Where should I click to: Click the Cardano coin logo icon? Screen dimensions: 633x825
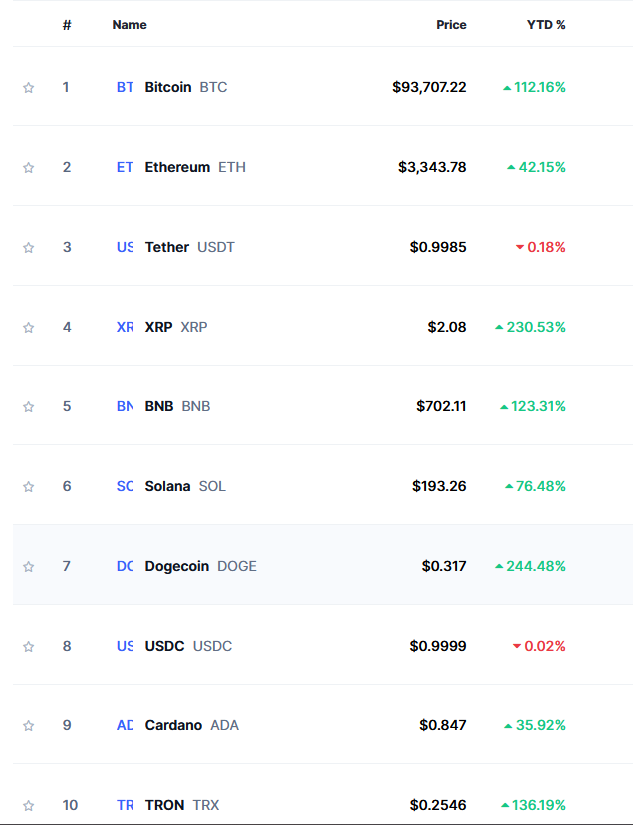[x=125, y=725]
